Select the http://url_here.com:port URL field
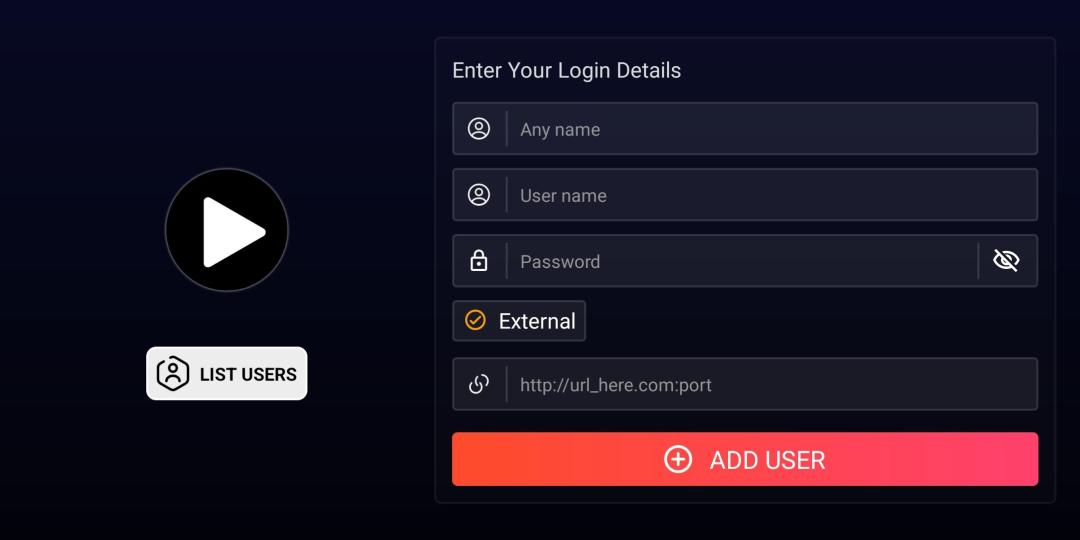This screenshot has width=1080, height=540. coord(770,385)
